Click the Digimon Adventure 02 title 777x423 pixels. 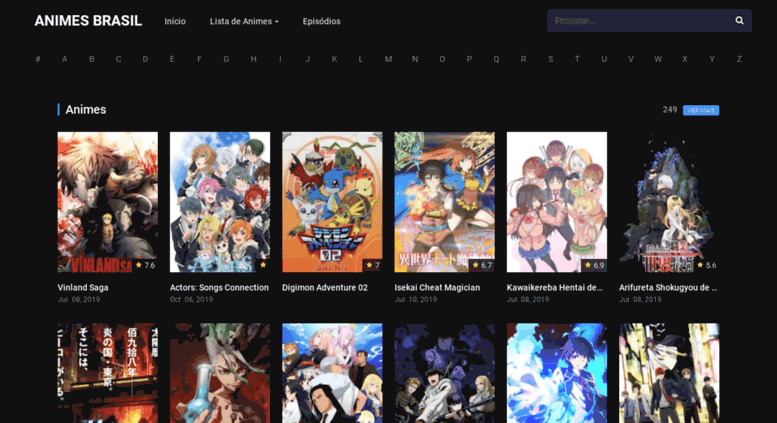pos(325,287)
